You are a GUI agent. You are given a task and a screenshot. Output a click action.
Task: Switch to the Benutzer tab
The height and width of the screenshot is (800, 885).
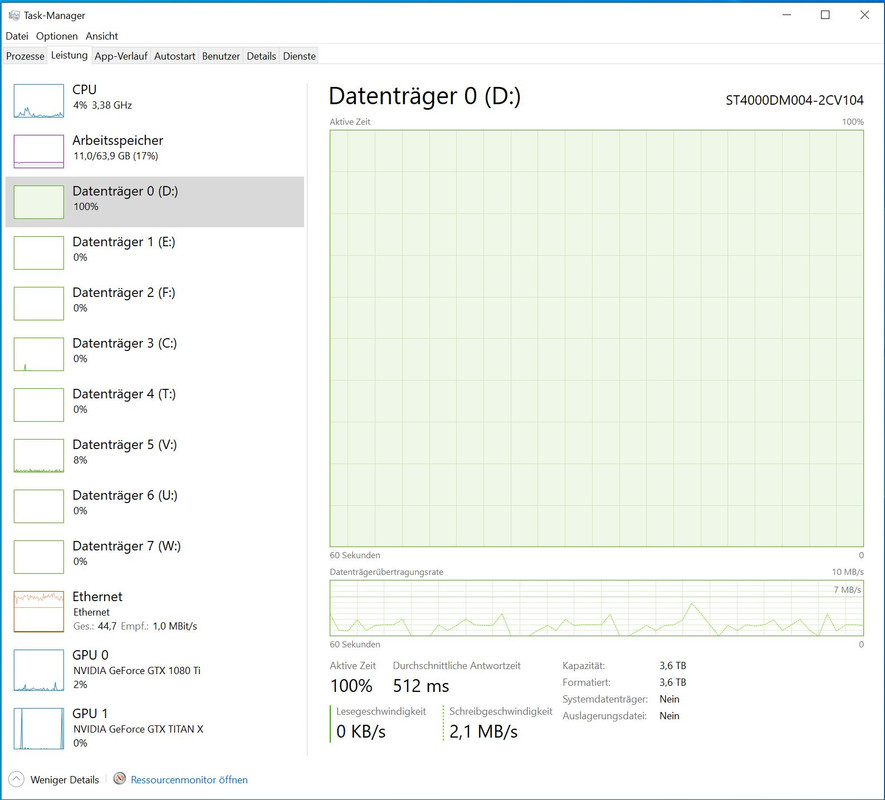pyautogui.click(x=221, y=56)
